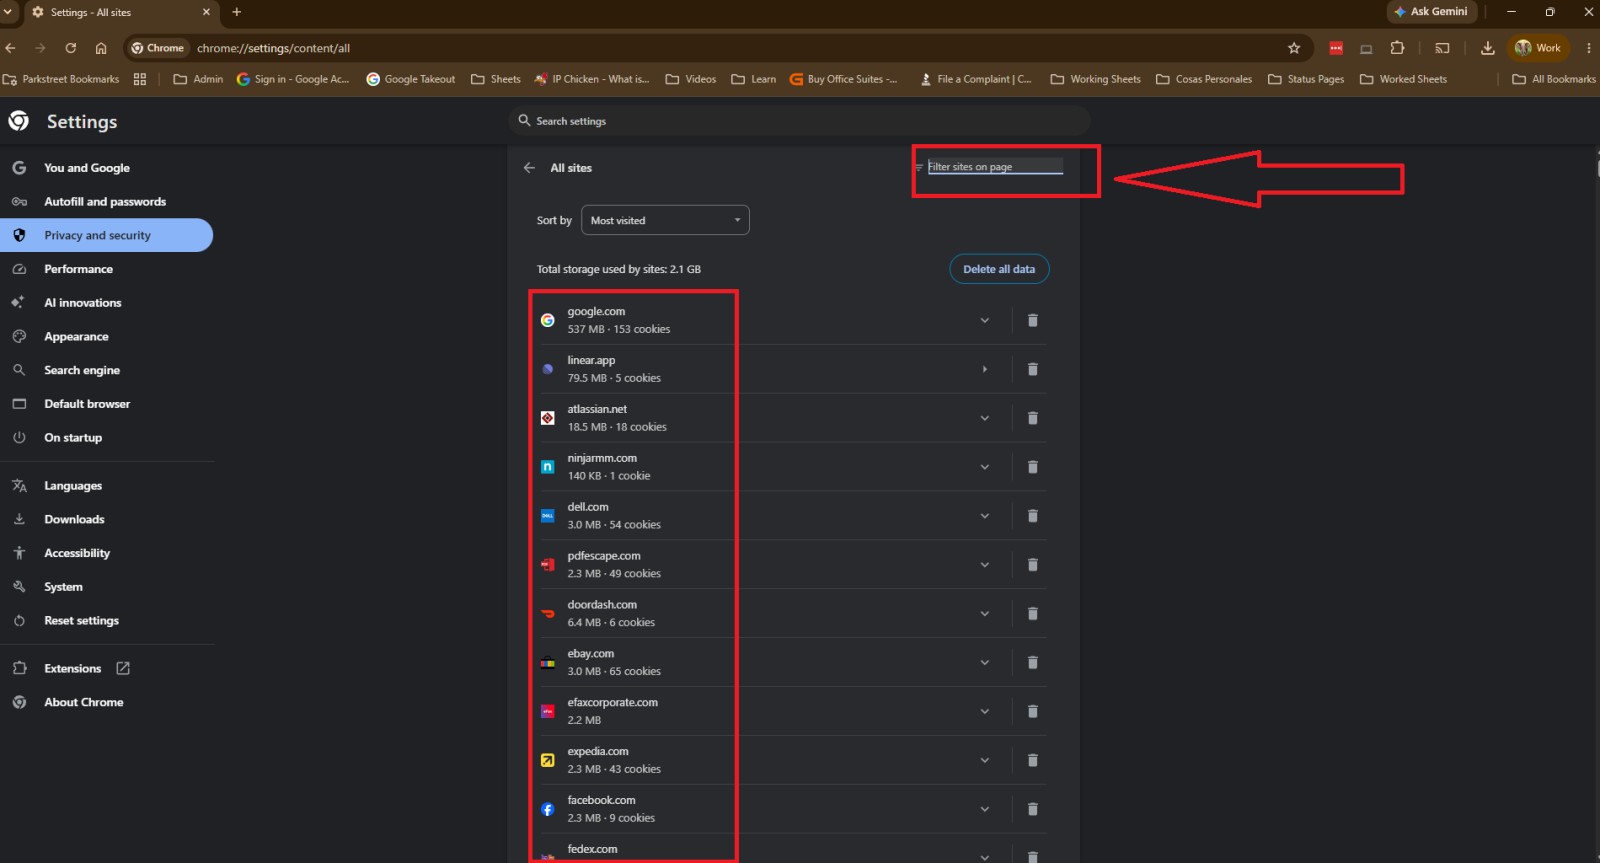Open All Bookmarks folder

coord(1554,79)
